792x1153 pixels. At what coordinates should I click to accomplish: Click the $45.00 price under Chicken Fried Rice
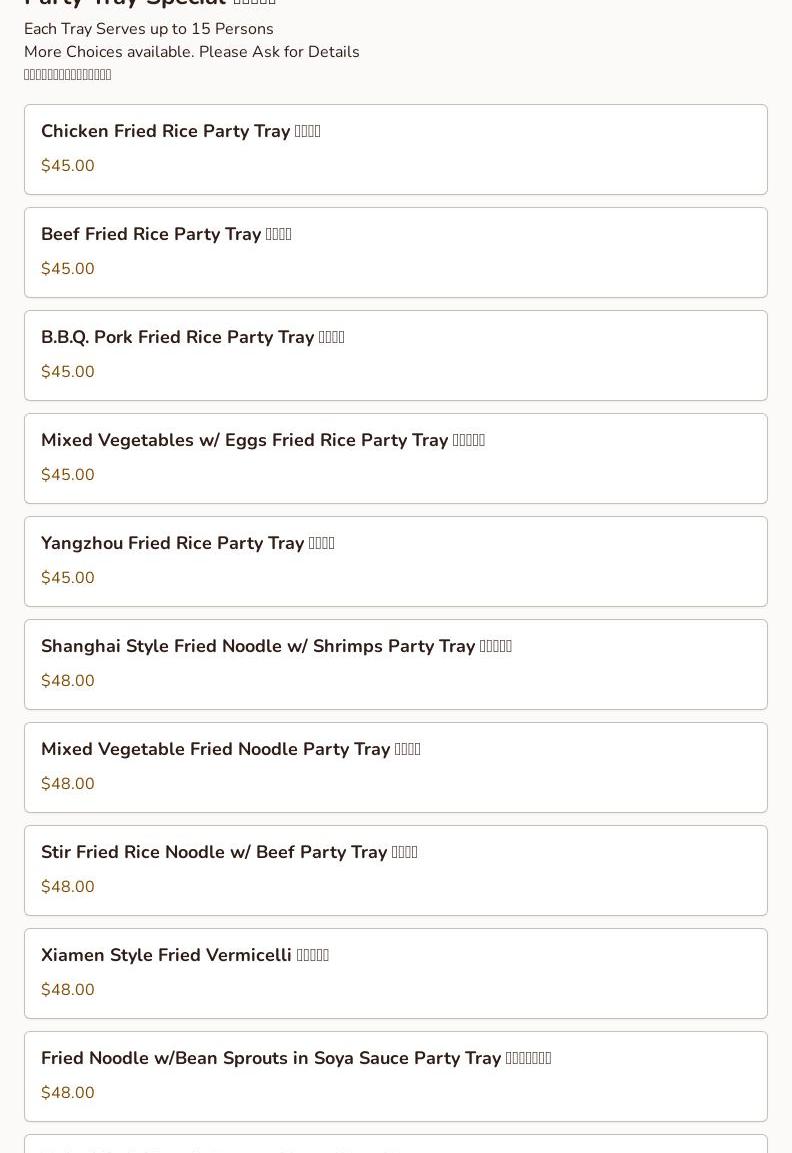(68, 166)
